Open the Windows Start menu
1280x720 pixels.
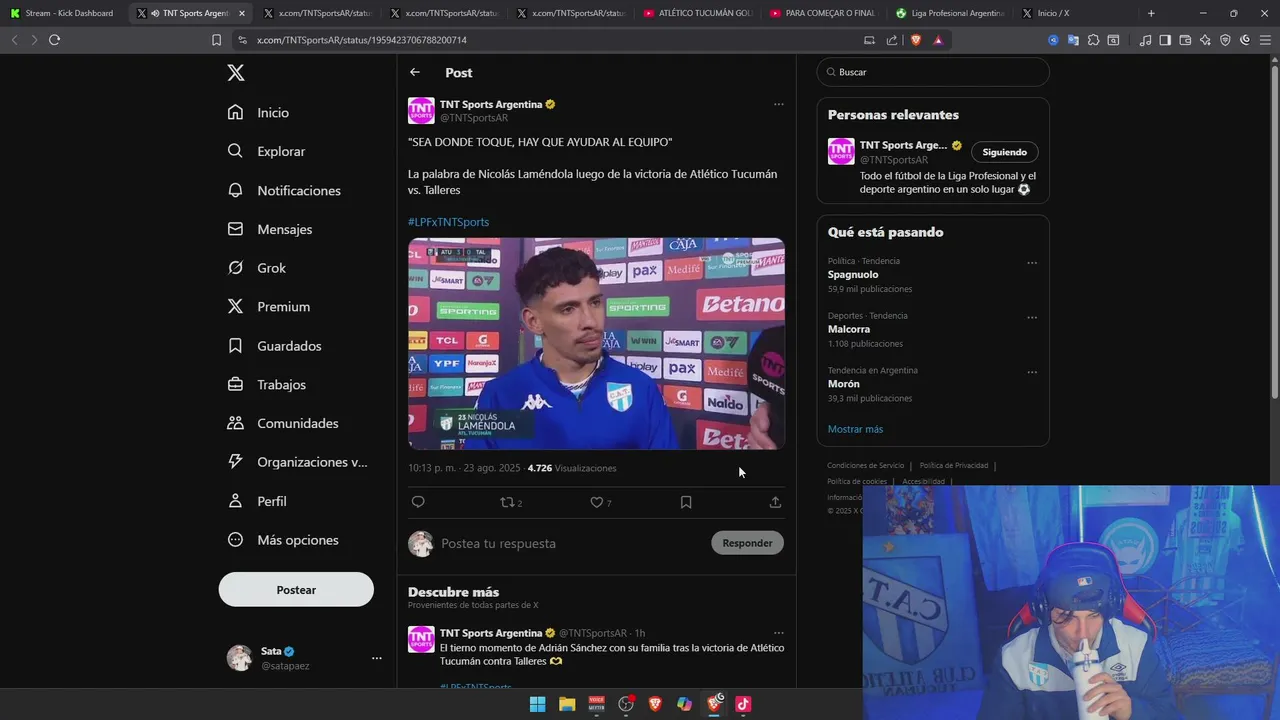tap(537, 704)
